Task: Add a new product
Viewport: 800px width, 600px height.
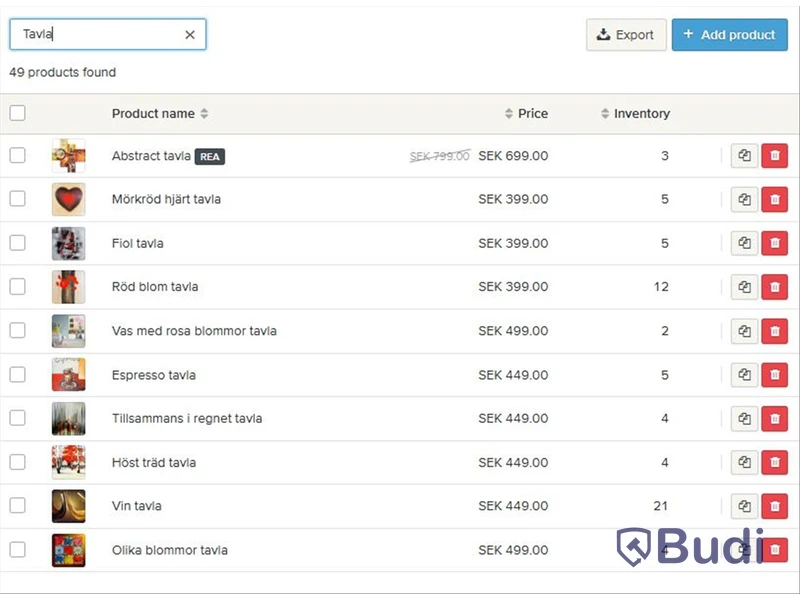Action: (x=730, y=35)
